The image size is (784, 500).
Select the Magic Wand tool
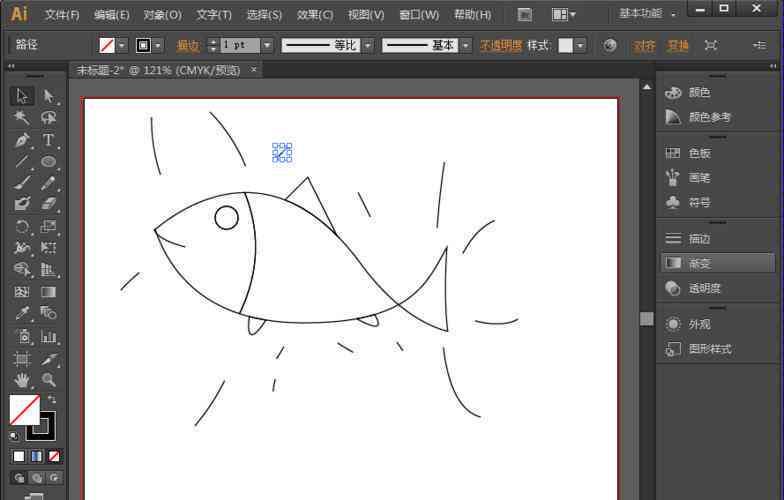pos(22,118)
